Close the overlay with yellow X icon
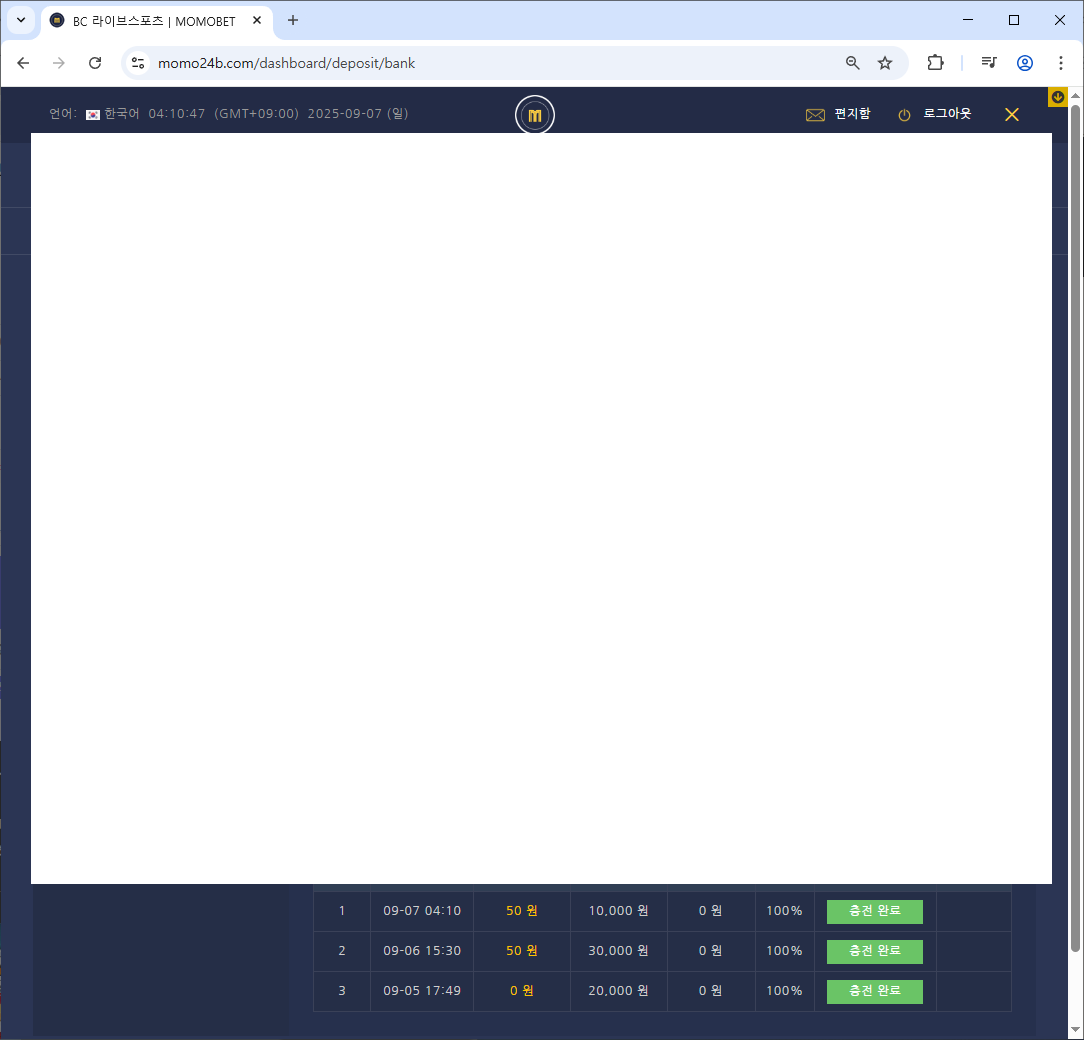Screen dimensions: 1084x1040 (1011, 115)
